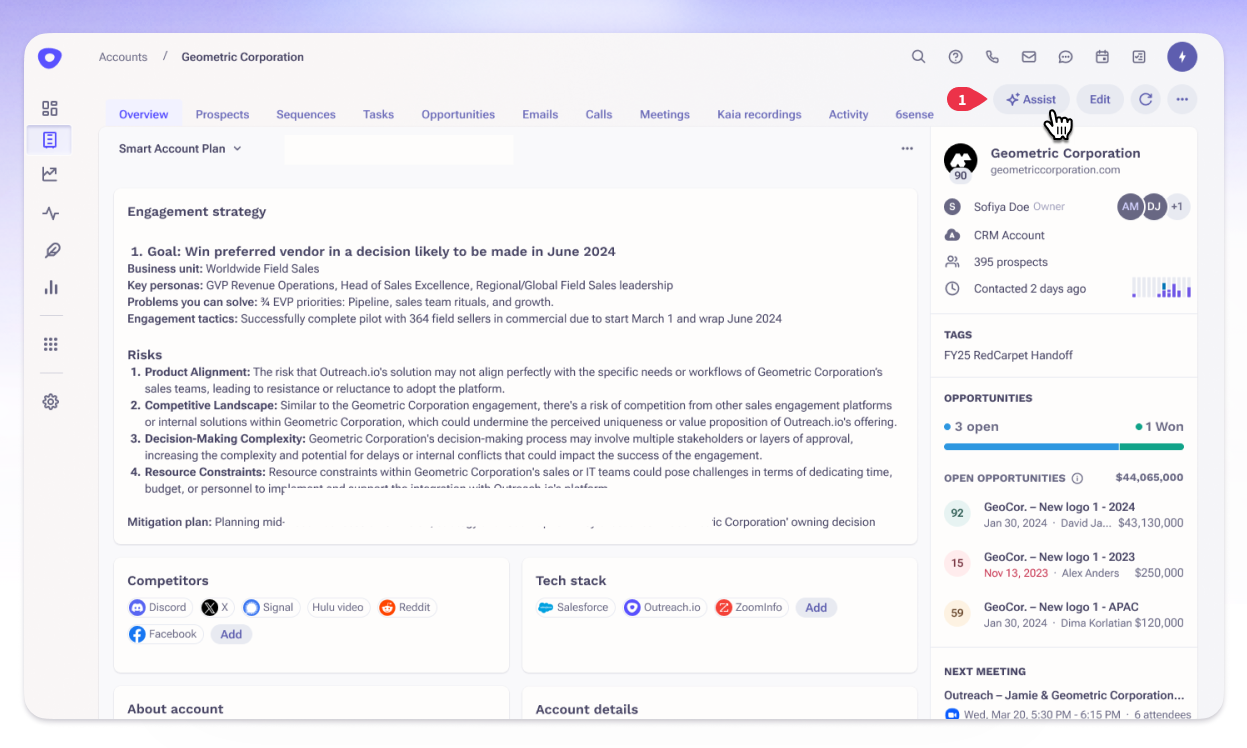
Task: Open the trending chart icon in sidebar
Action: point(50,174)
